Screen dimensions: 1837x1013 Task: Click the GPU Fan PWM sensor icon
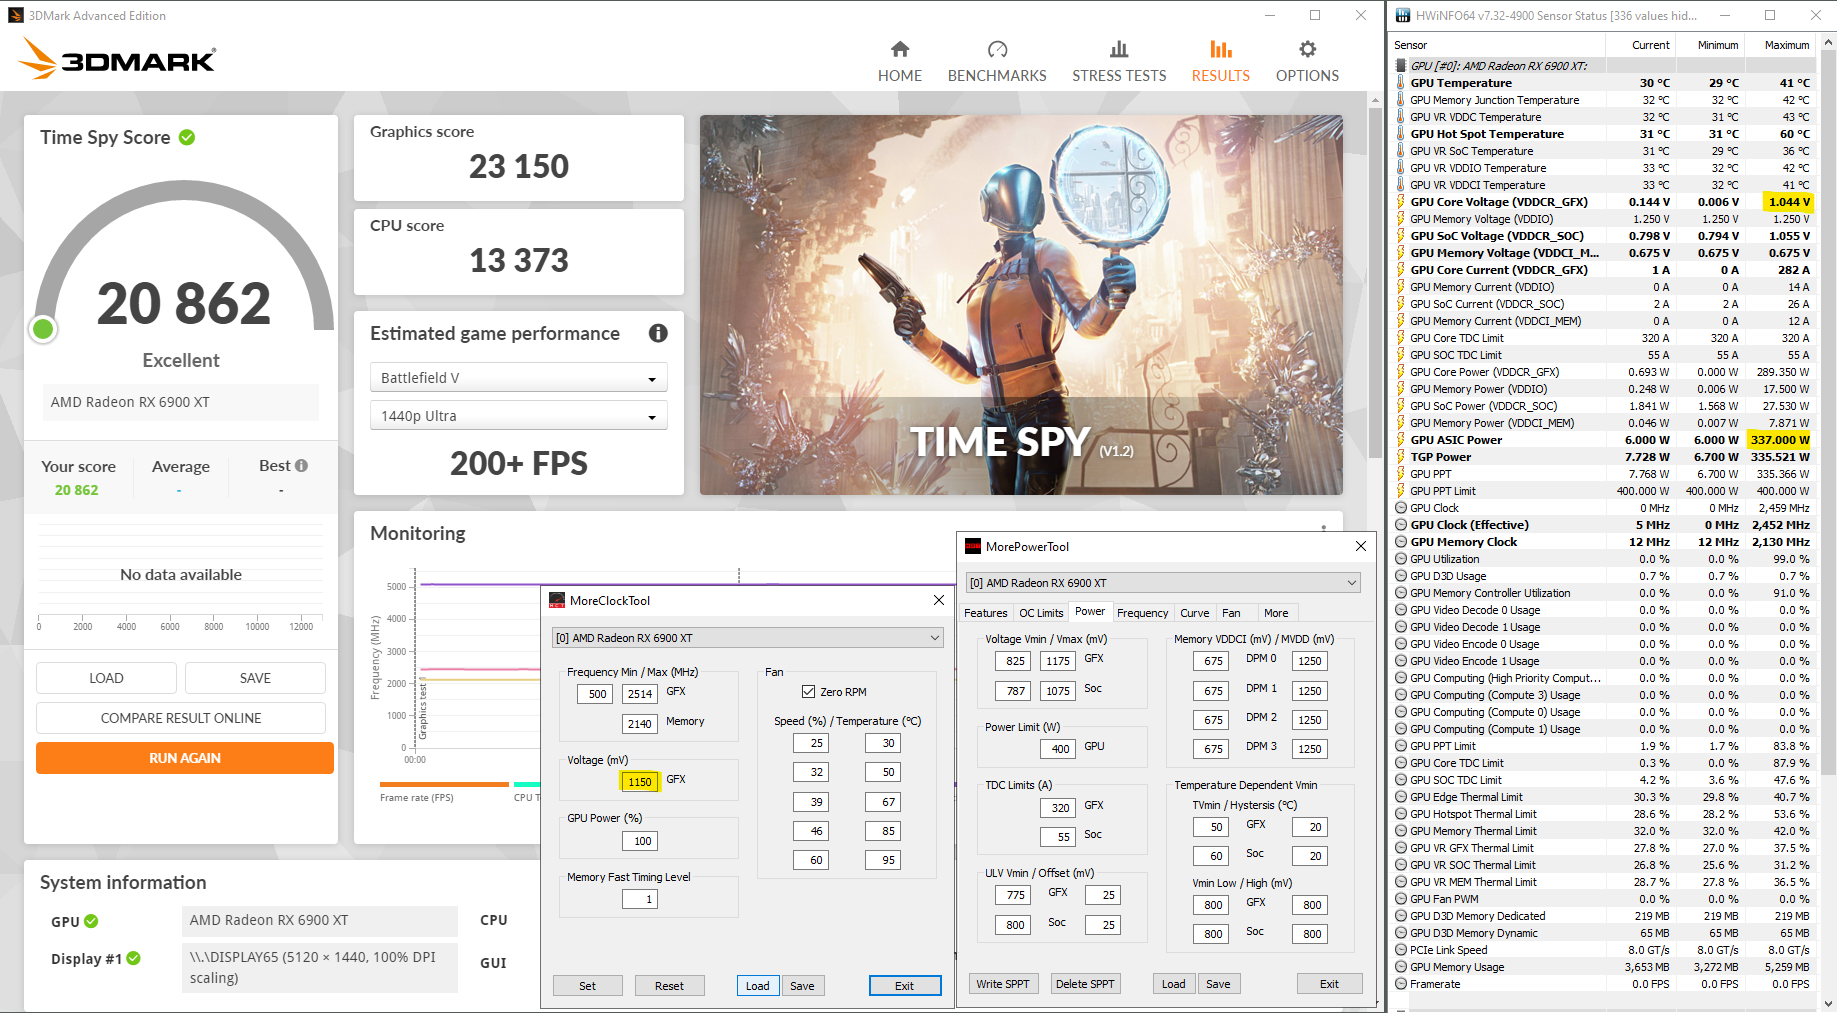[1401, 899]
